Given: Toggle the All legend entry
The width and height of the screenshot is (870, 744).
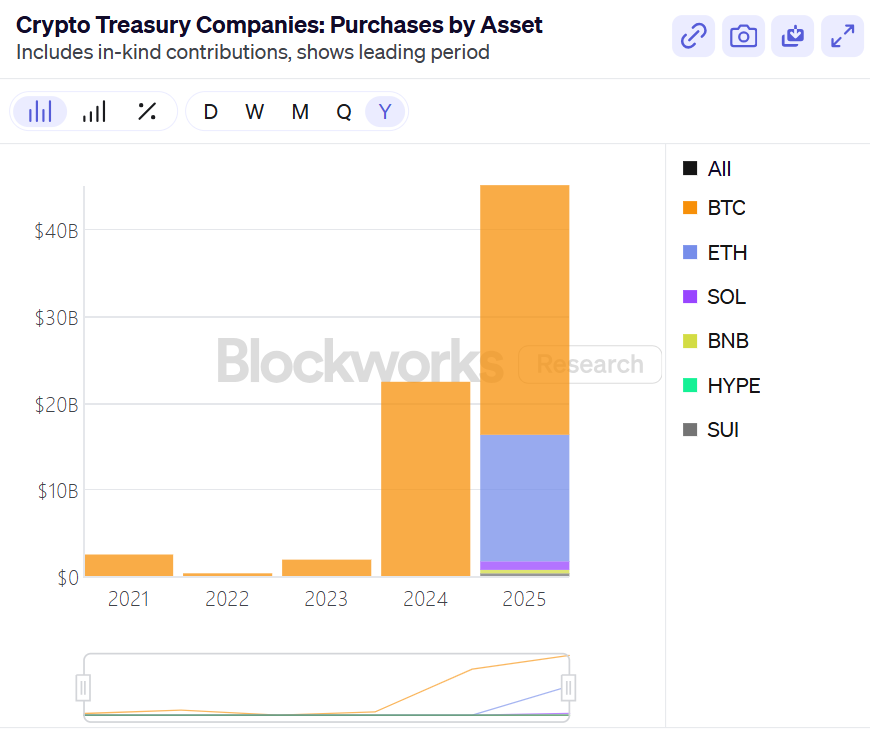Looking at the screenshot, I should point(707,169).
